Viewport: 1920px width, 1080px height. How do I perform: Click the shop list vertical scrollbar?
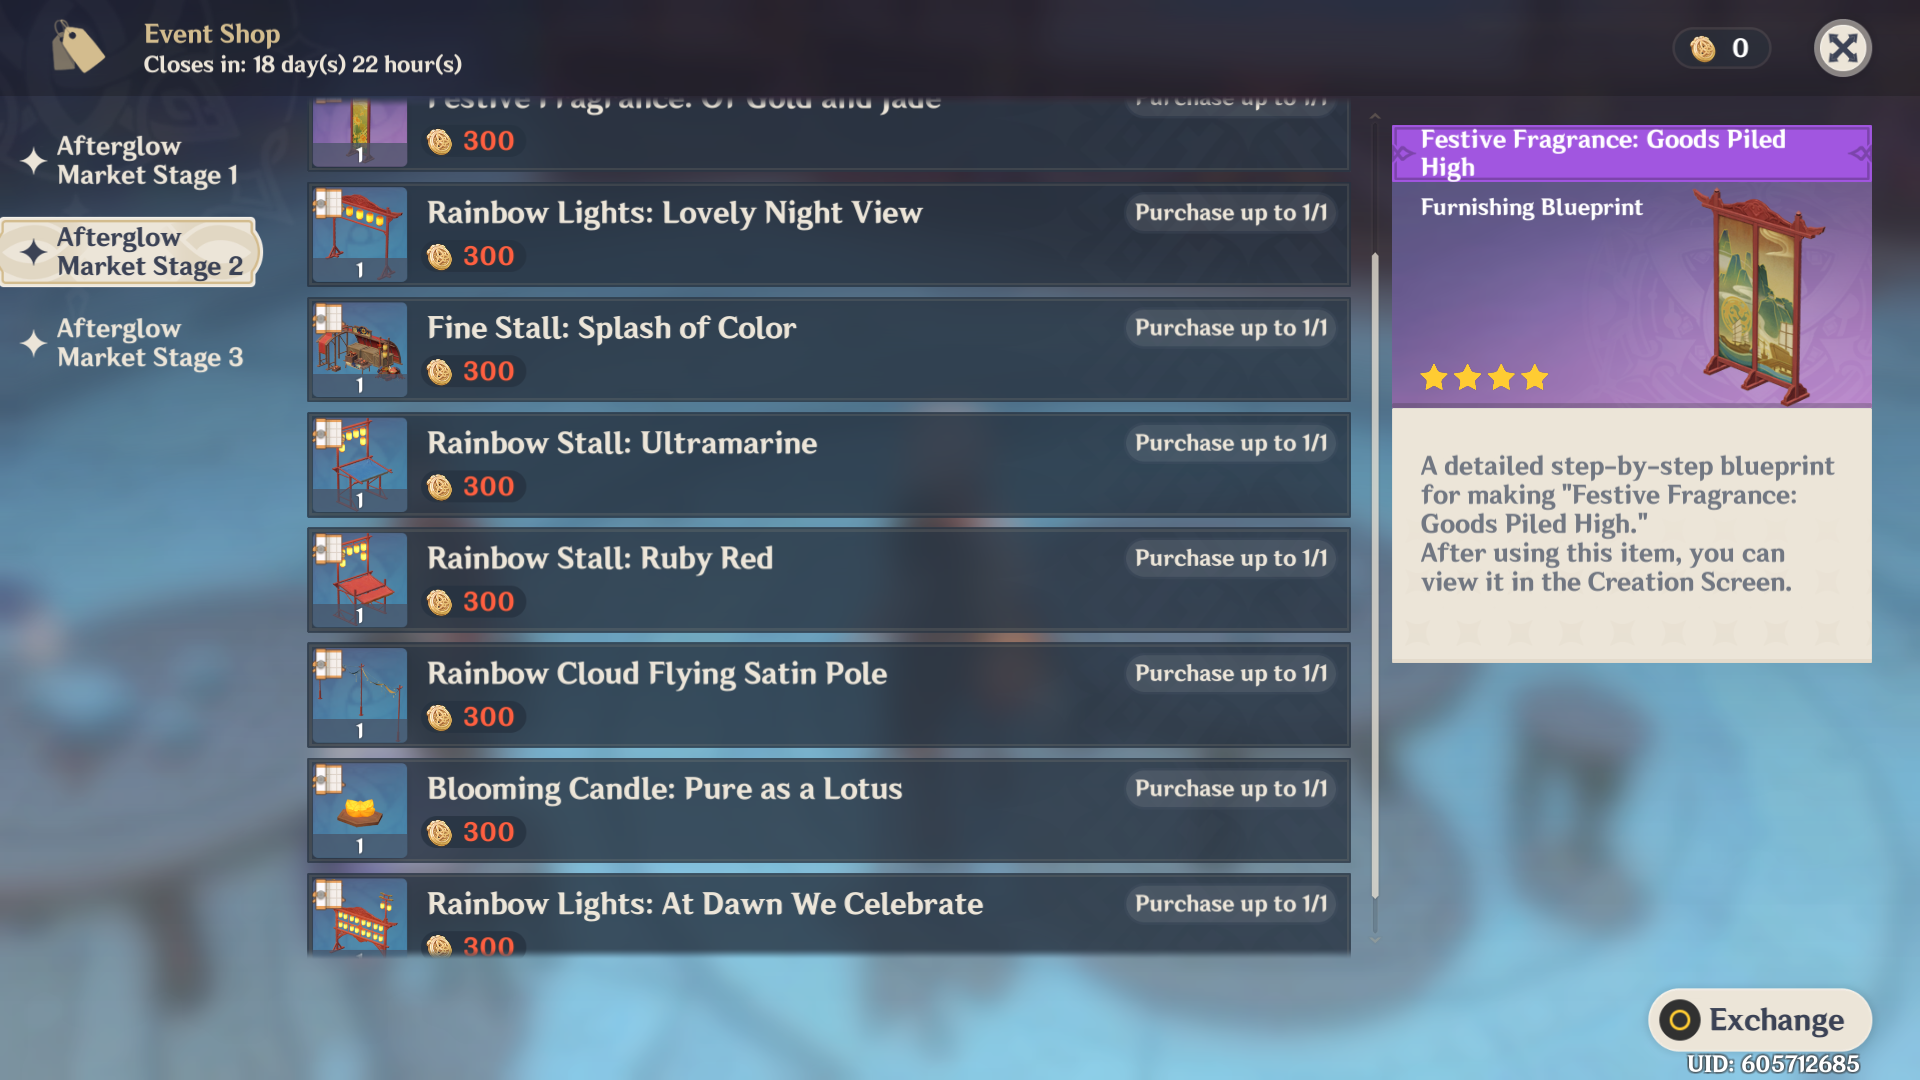point(1375,575)
